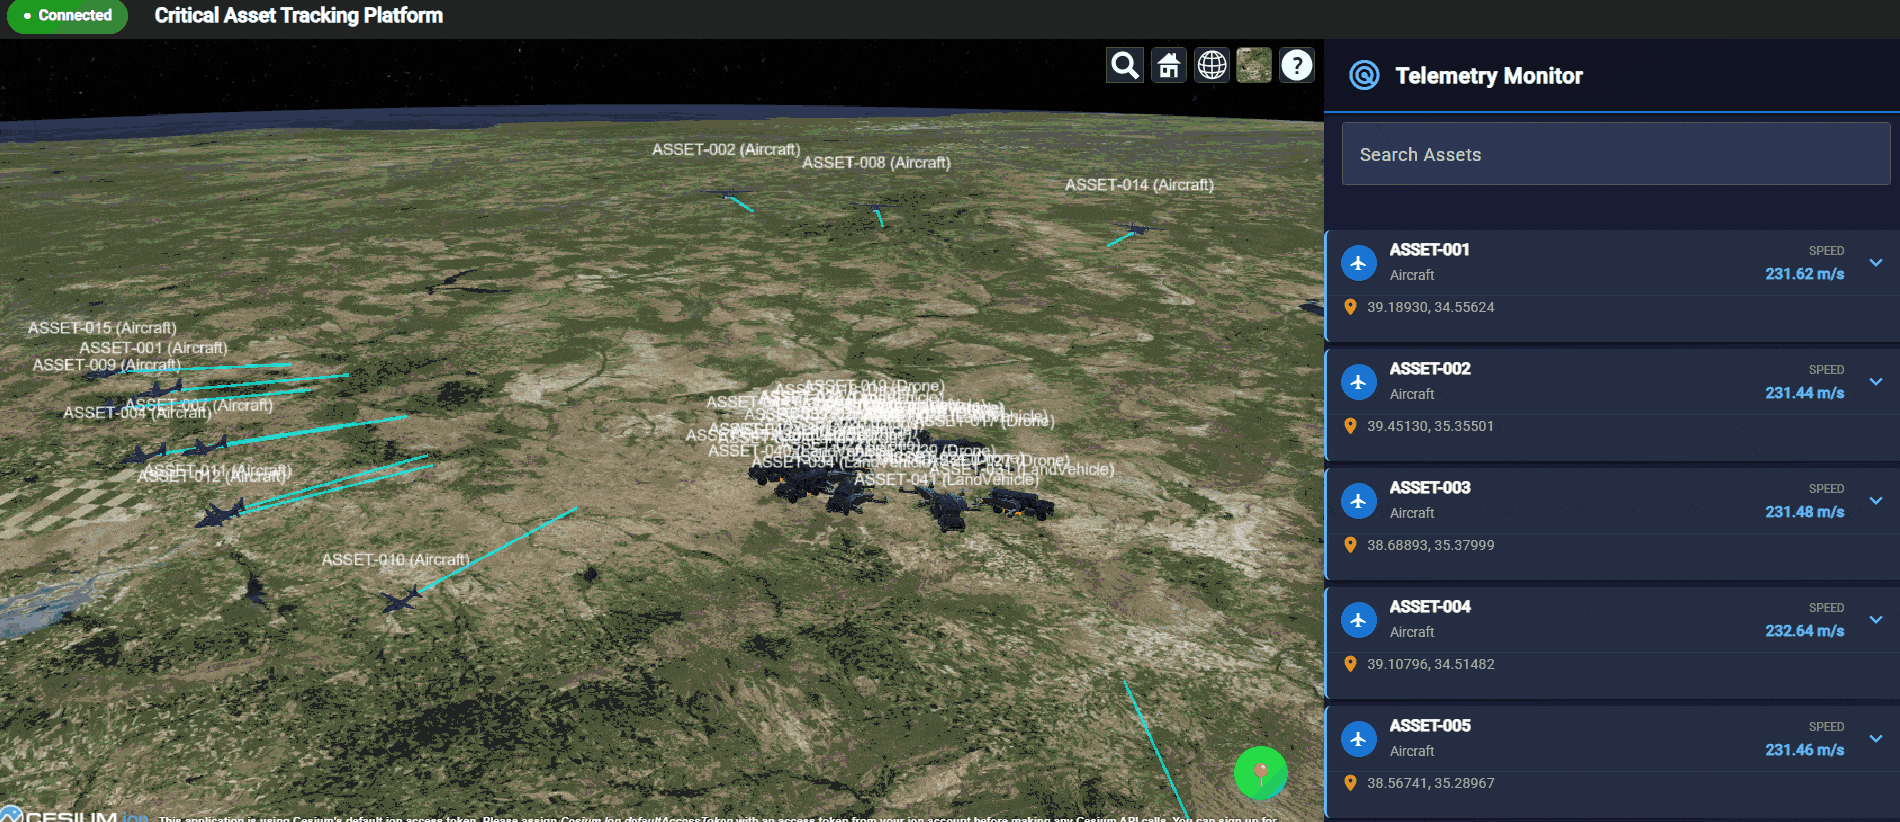Click the ASSET-001 aircraft icon

1358,263
